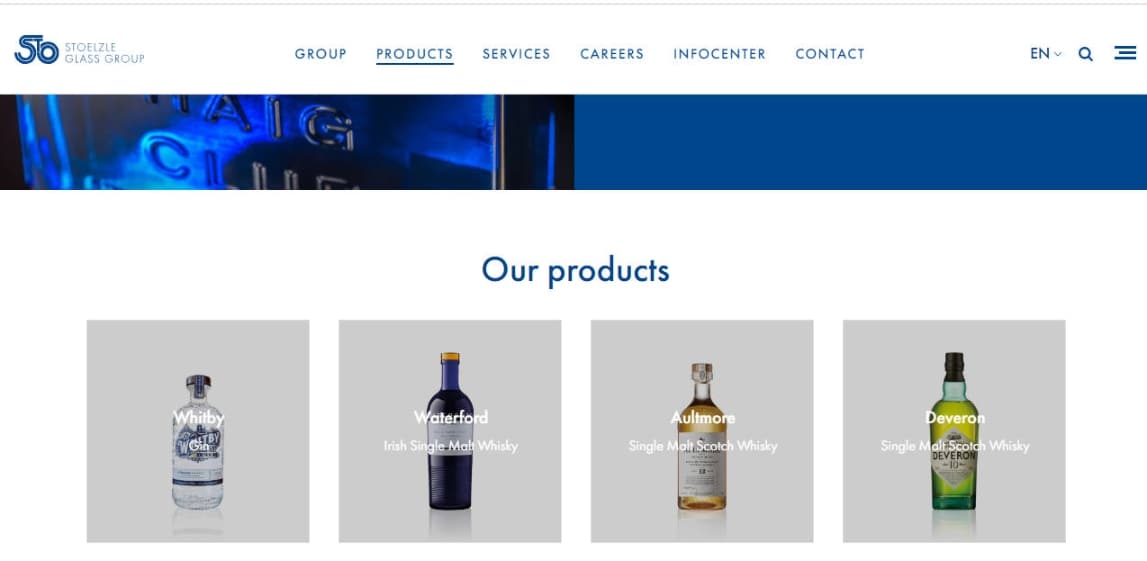Open the Careers navigation link
Screen dimensions: 1147x561
(612, 53)
